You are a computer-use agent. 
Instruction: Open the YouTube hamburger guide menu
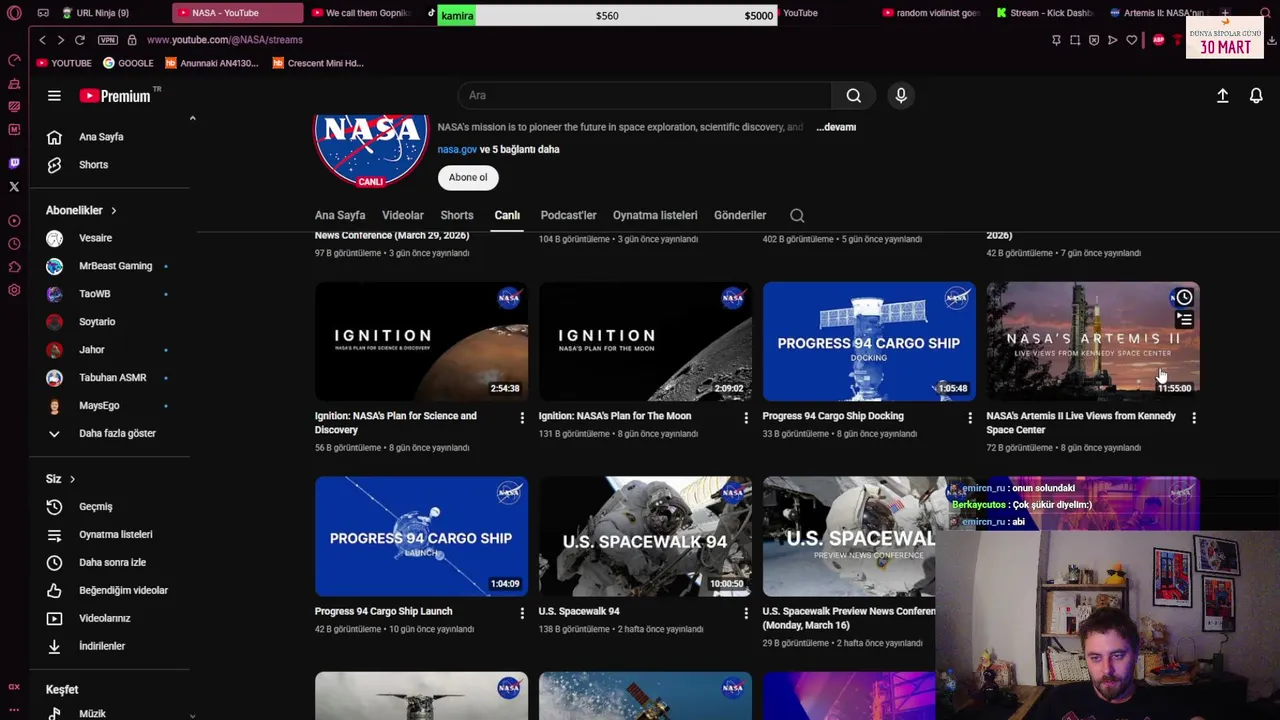click(x=54, y=96)
